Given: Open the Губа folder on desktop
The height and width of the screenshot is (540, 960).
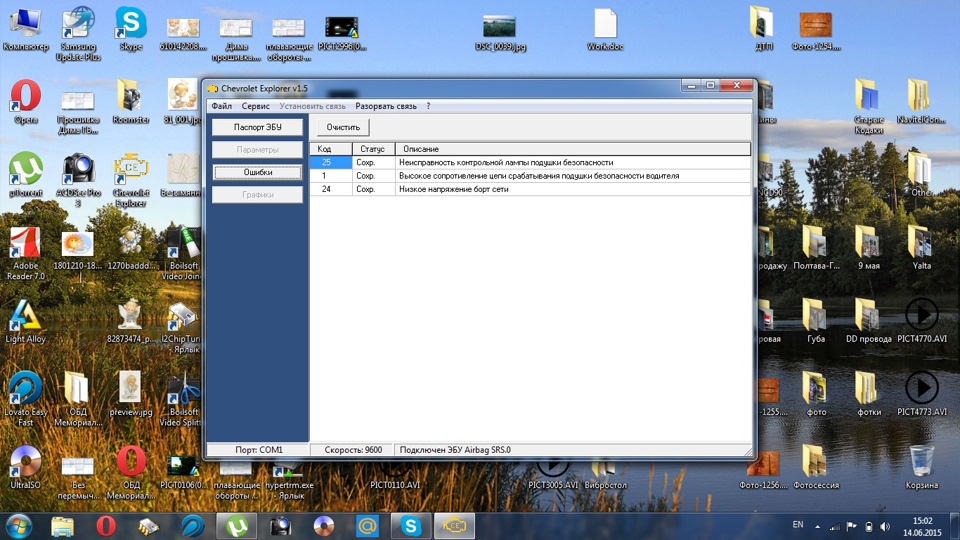Looking at the screenshot, I should click(816, 321).
